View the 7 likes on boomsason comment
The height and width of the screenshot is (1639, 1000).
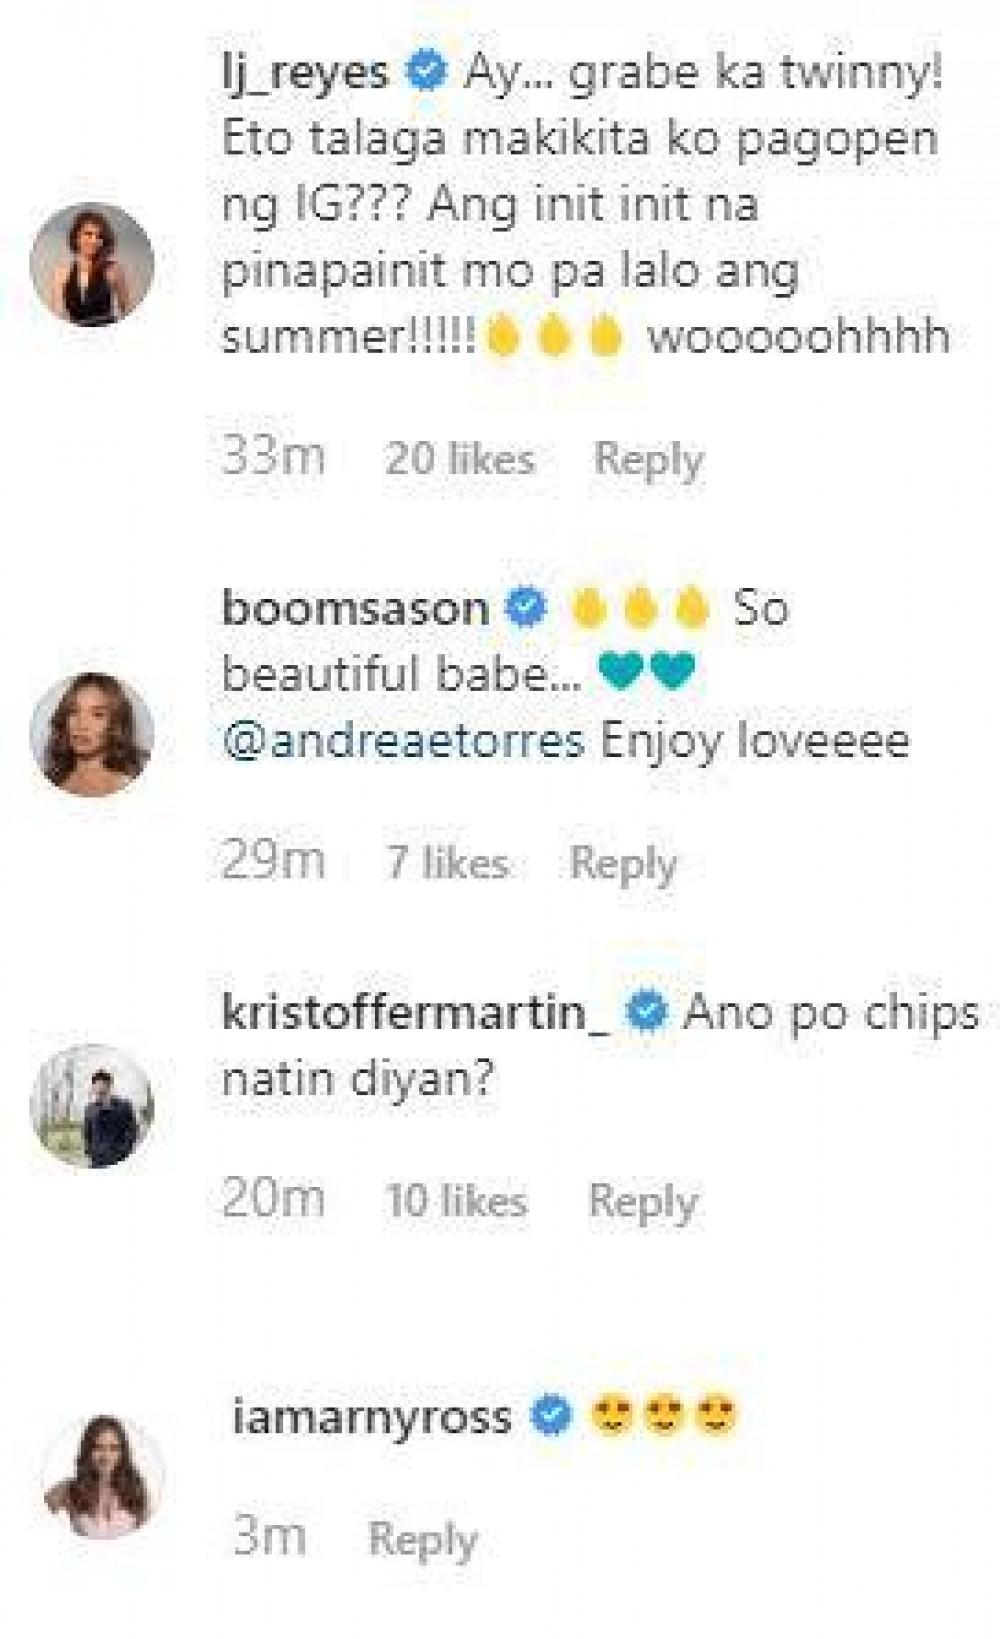pyautogui.click(x=447, y=863)
